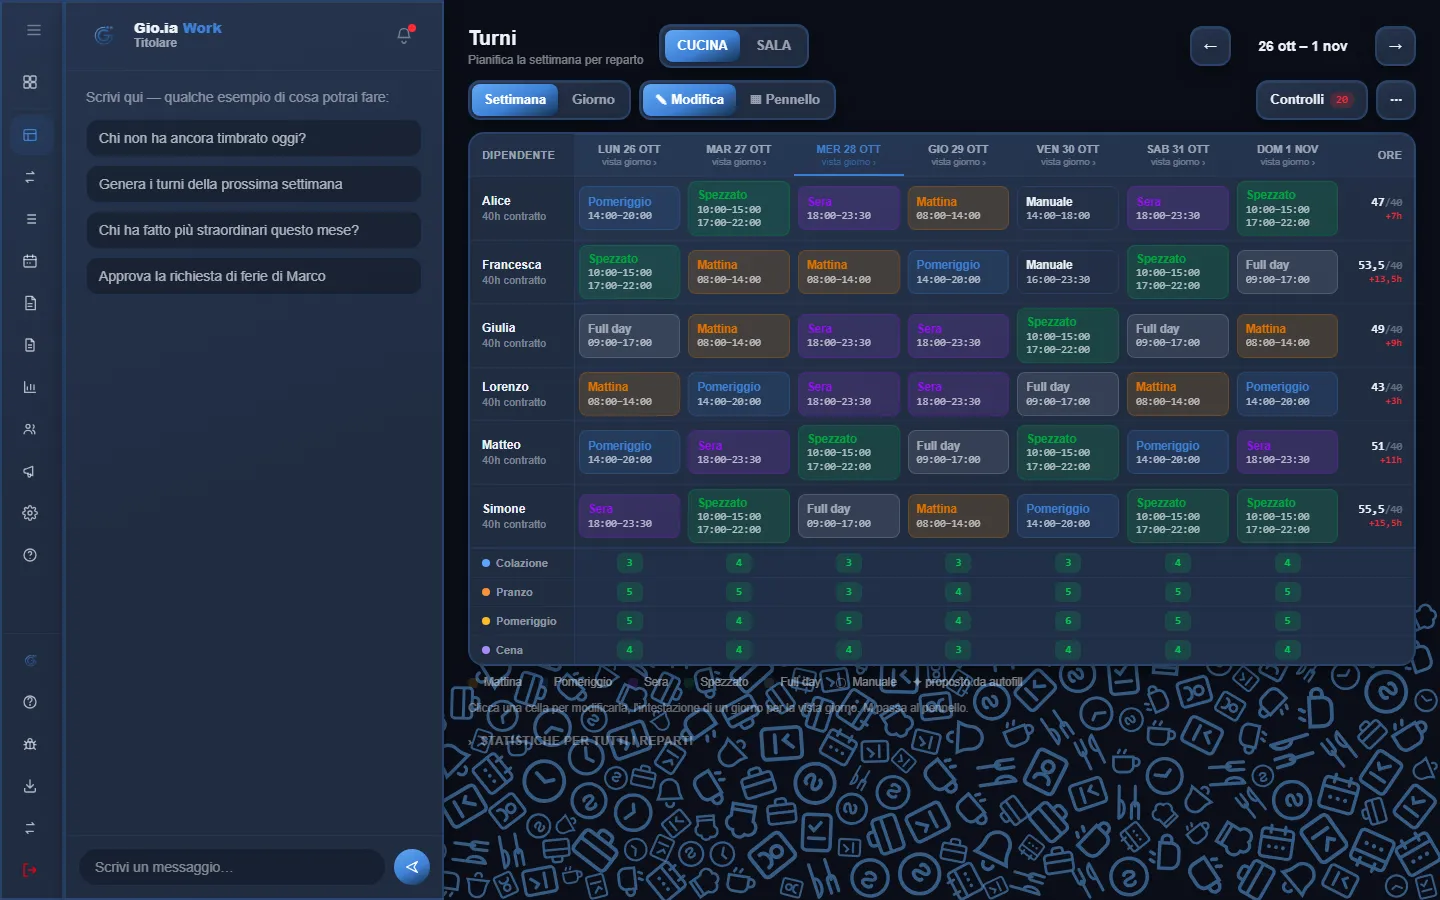
Task: Toggle view to Giorno
Action: 593,100
